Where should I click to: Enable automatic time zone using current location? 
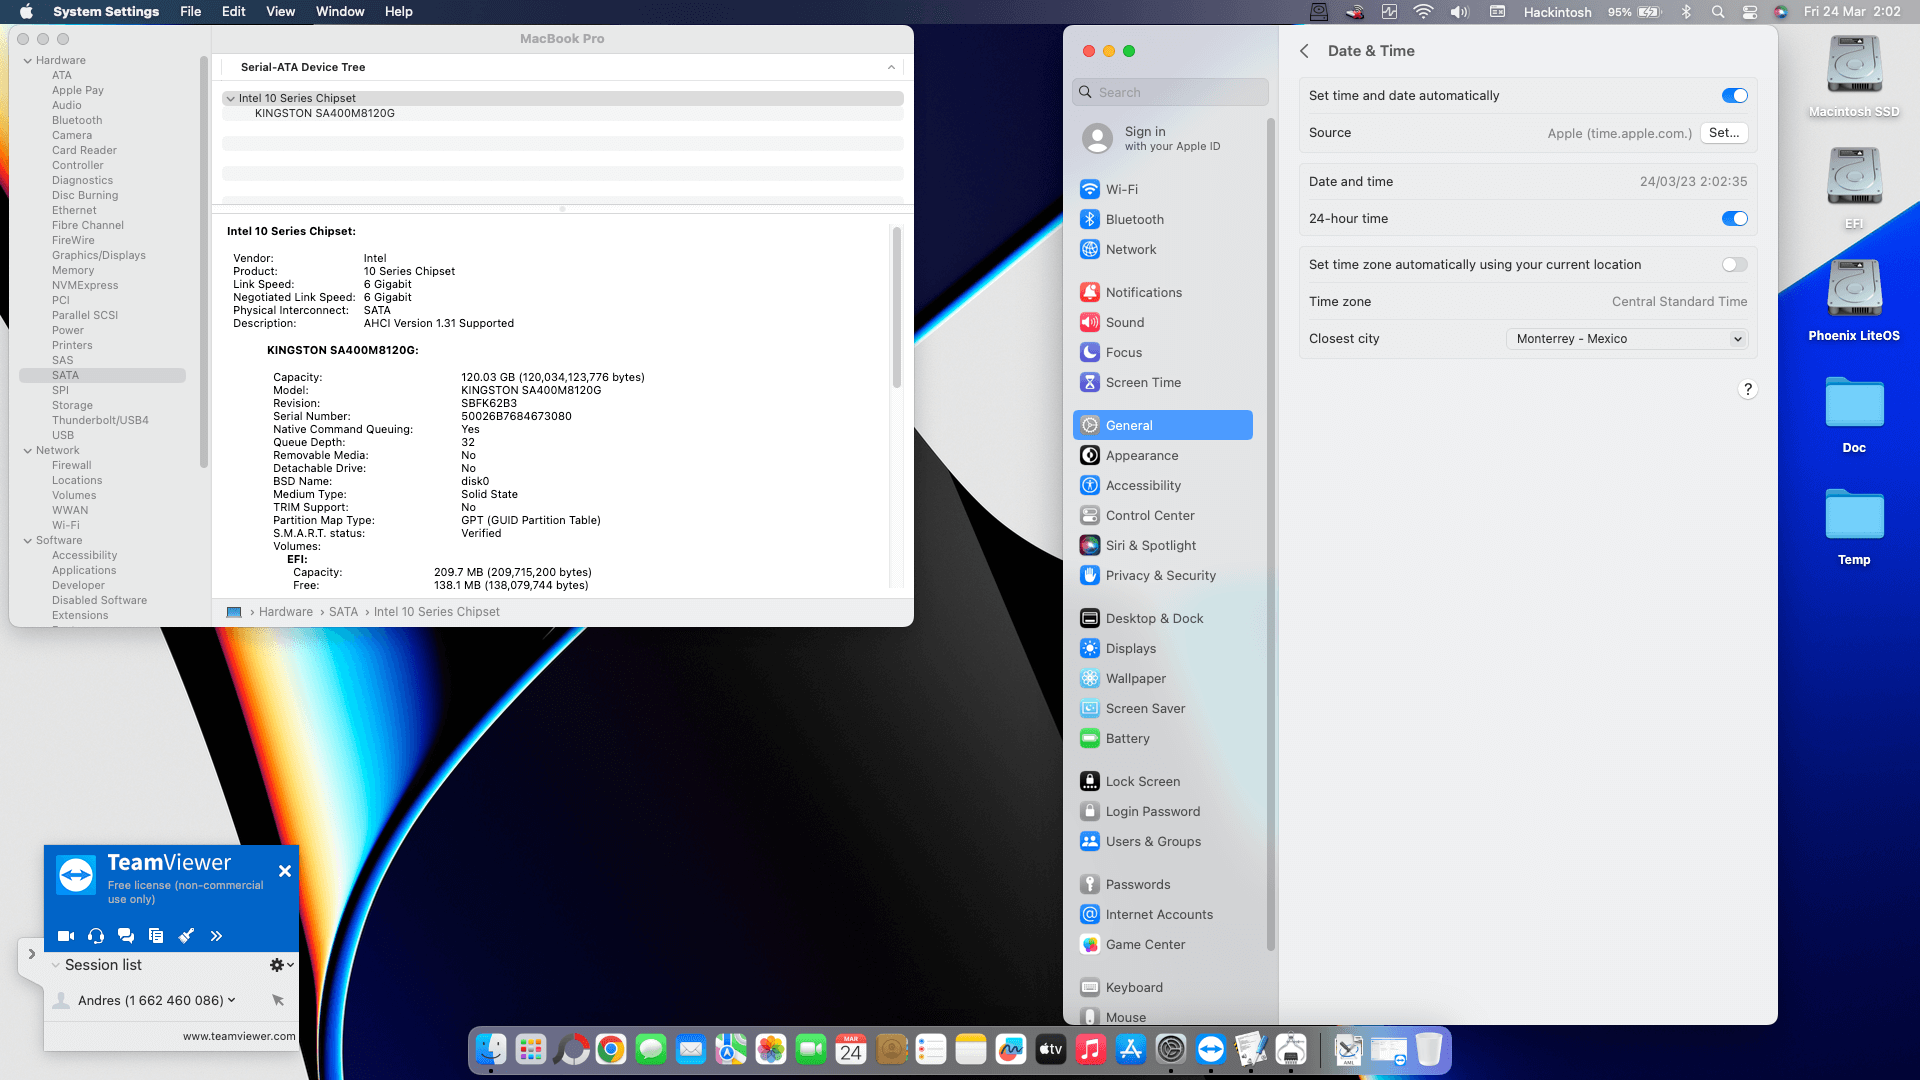(x=1735, y=265)
